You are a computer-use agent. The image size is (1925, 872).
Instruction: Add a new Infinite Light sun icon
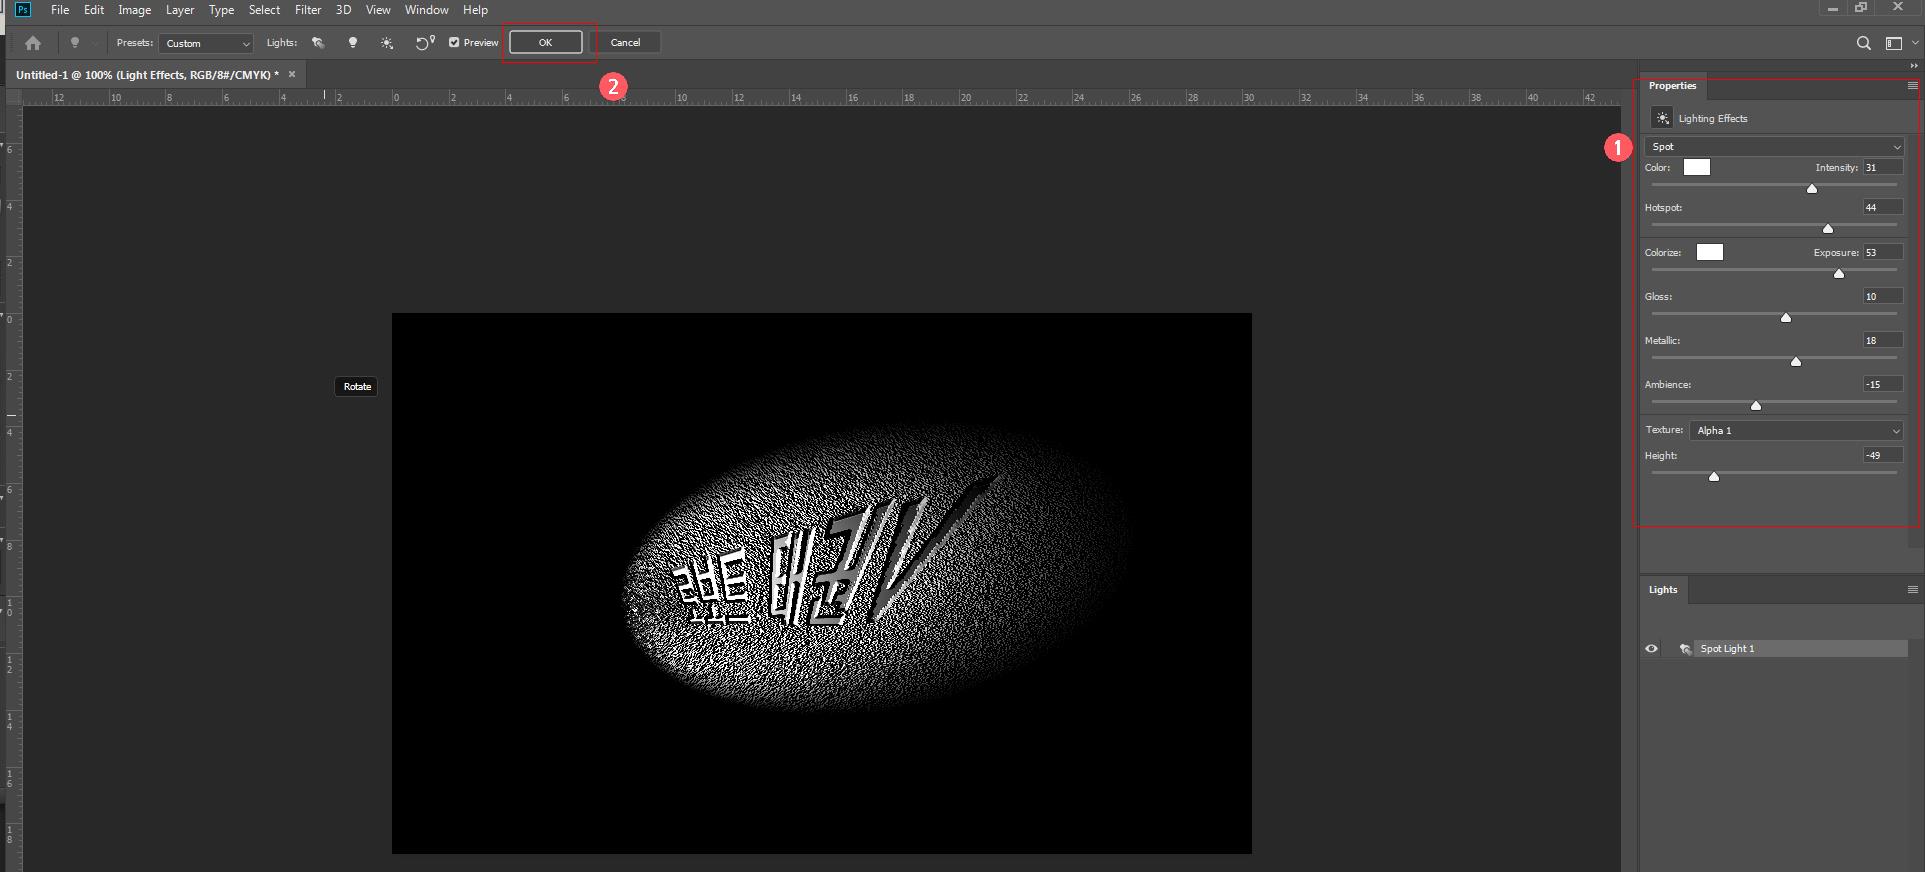(387, 43)
